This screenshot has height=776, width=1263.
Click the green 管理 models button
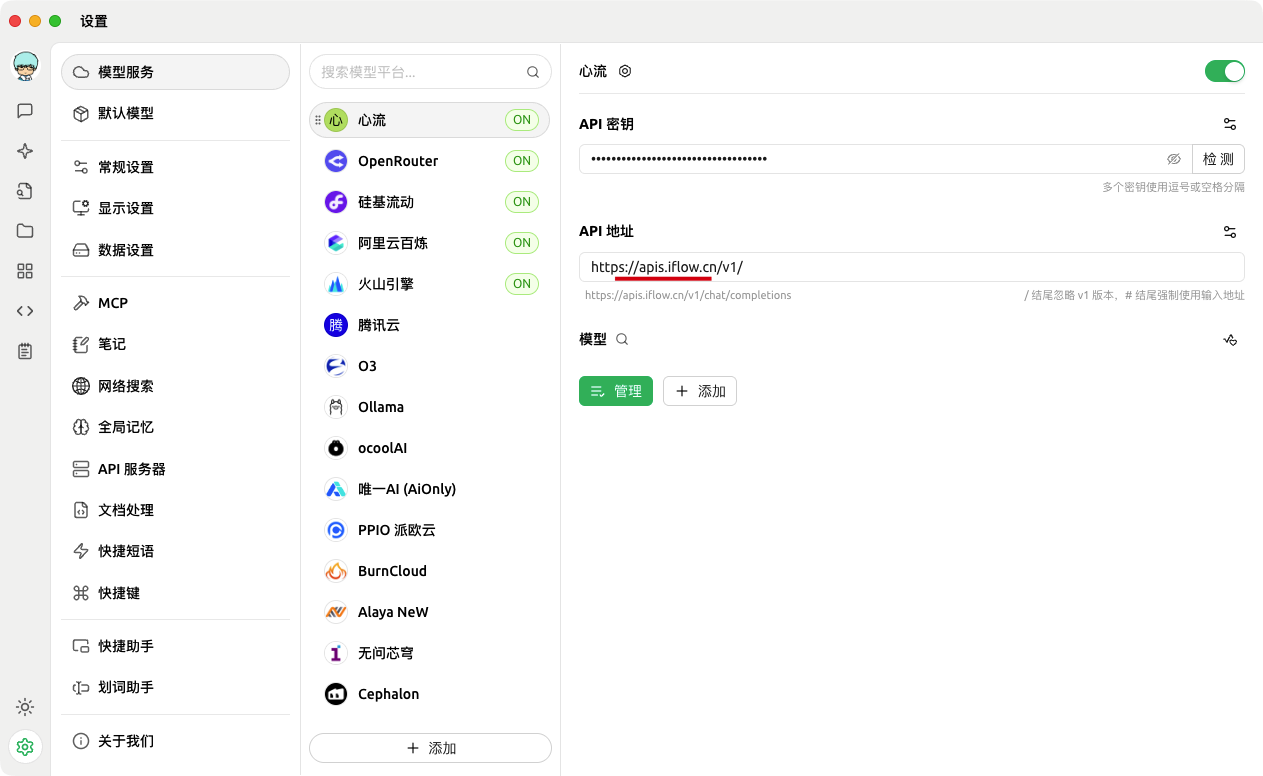click(616, 391)
